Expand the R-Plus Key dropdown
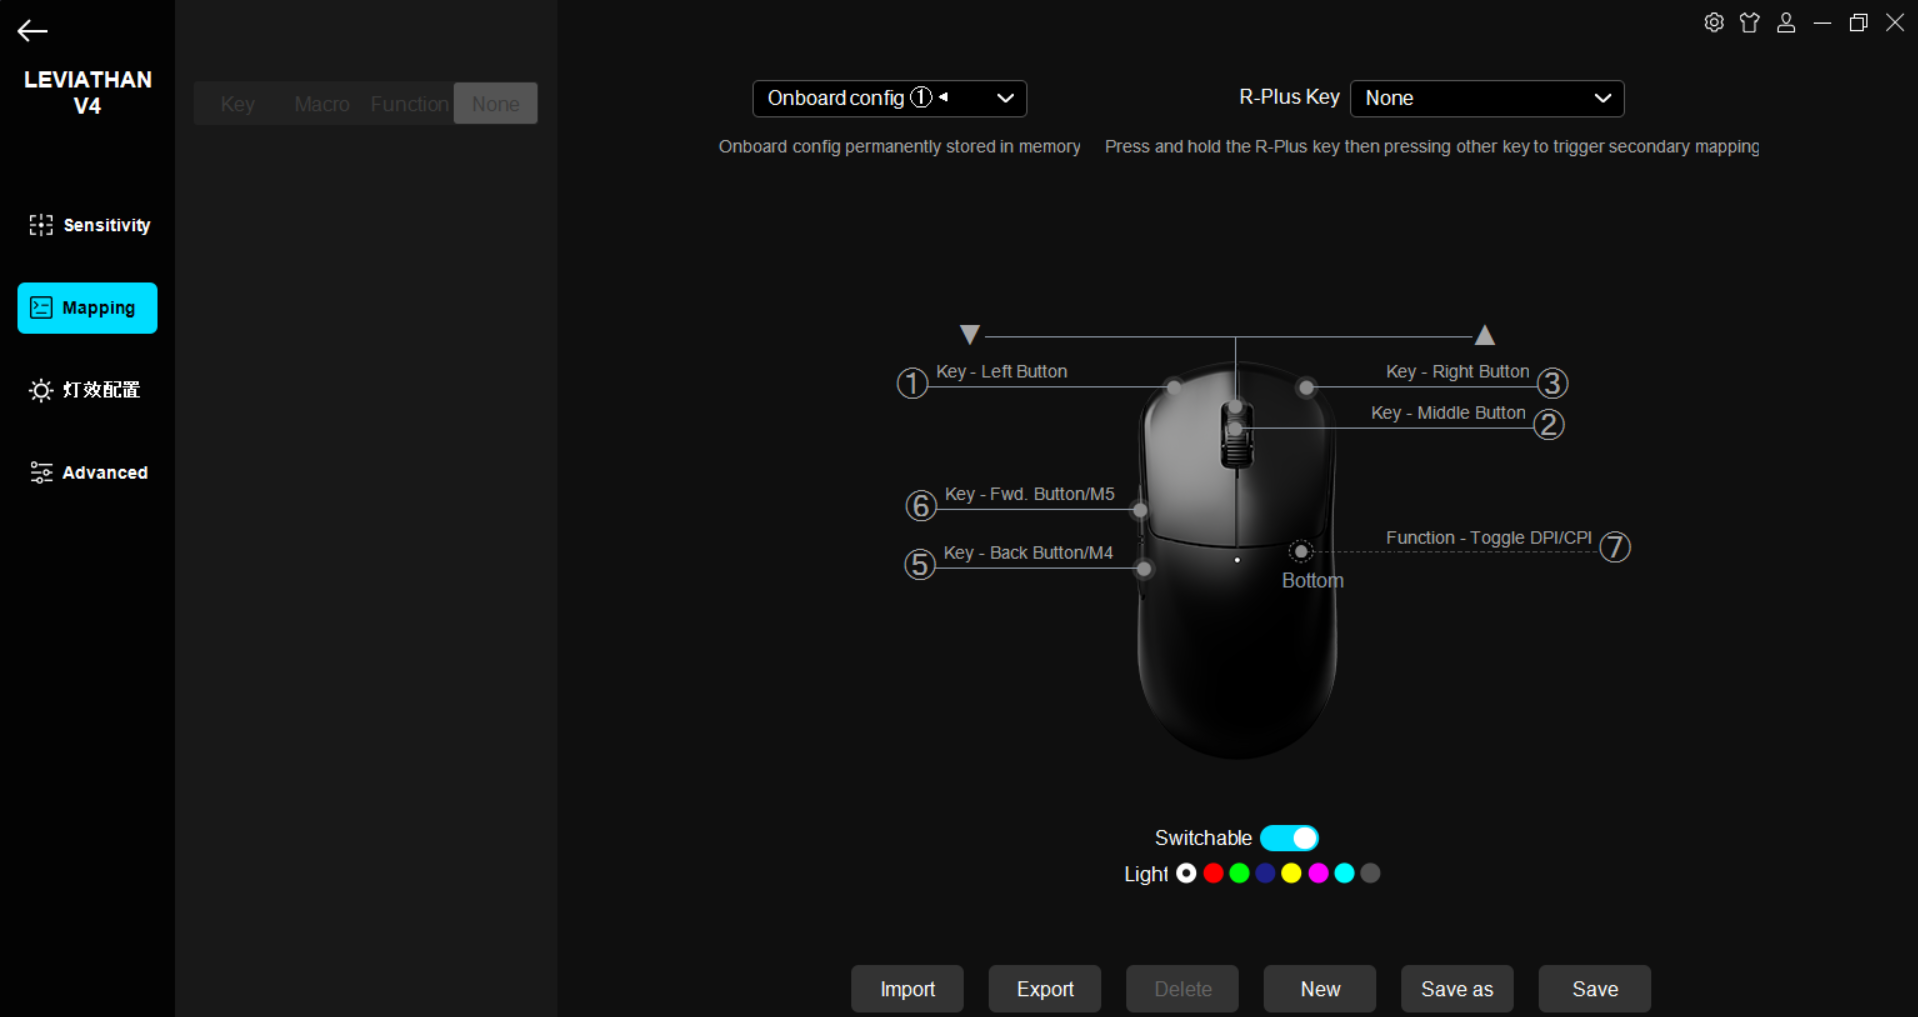1918x1017 pixels. [1487, 98]
